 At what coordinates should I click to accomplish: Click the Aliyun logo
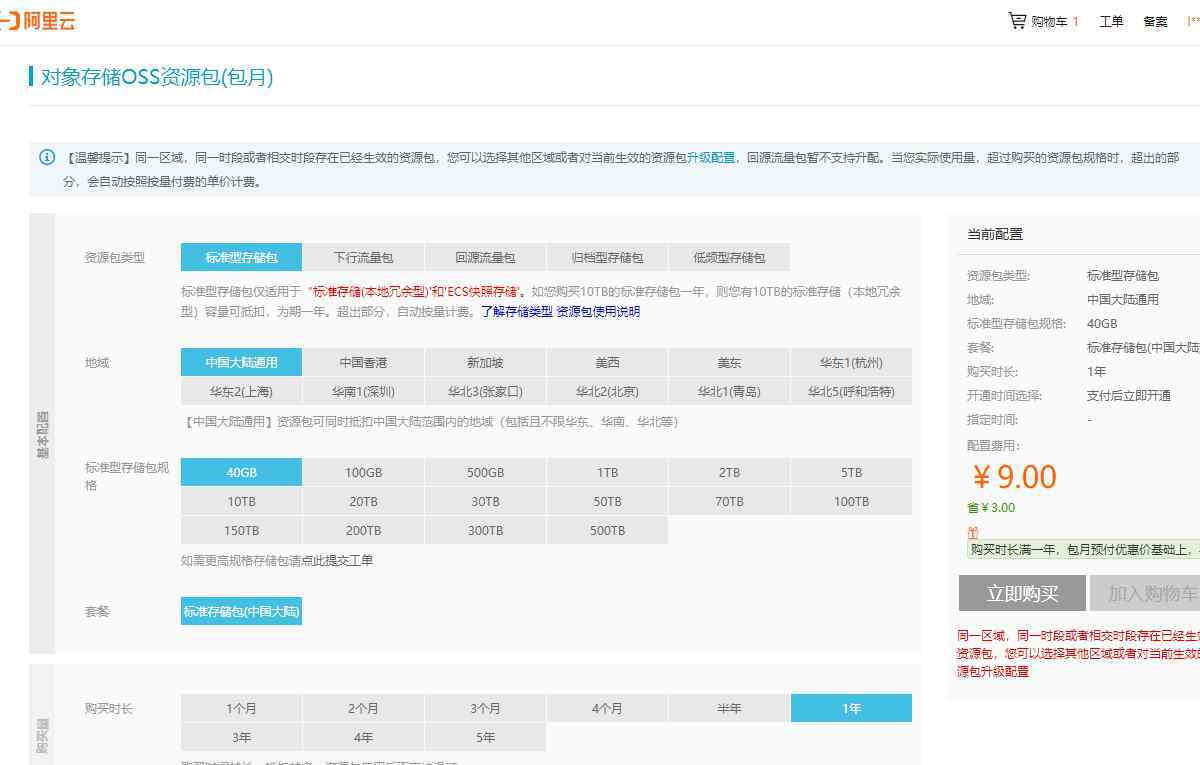click(38, 20)
